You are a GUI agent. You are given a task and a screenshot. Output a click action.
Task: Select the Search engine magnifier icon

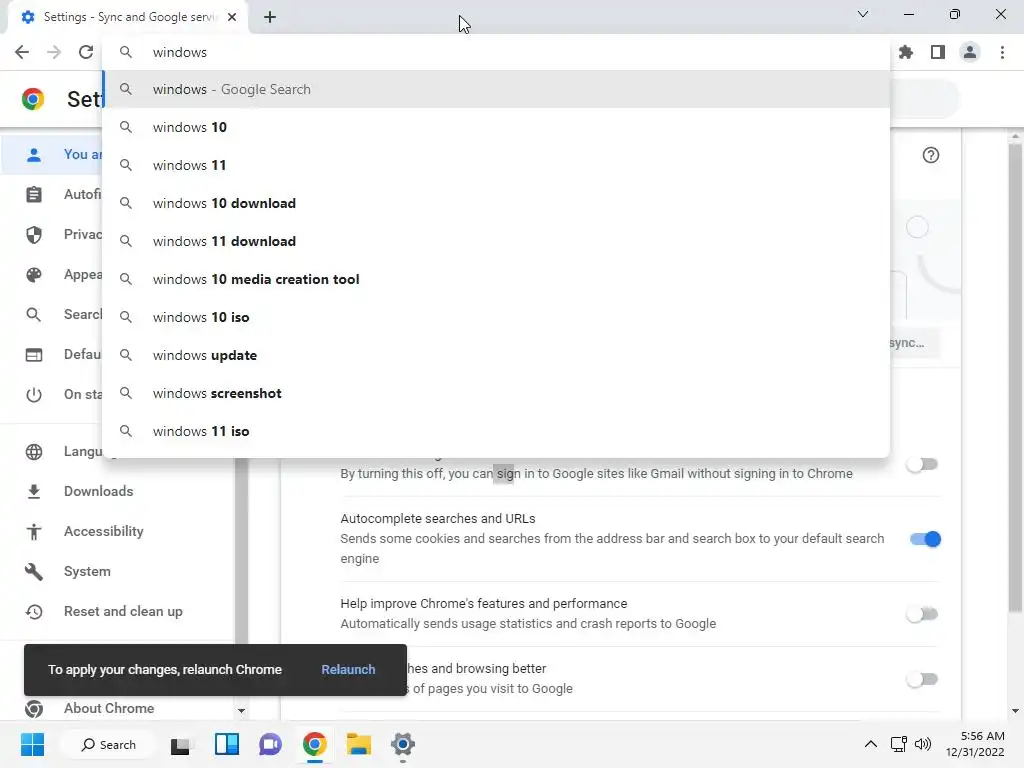tap(33, 315)
